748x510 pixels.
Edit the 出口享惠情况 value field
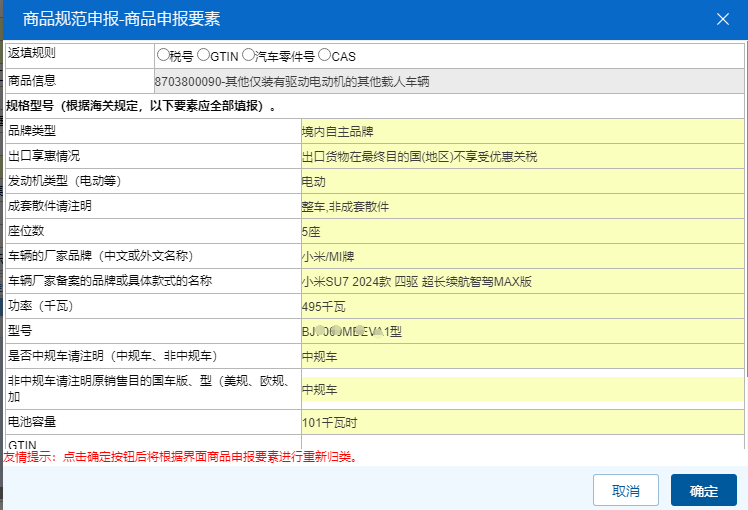pyautogui.click(x=521, y=156)
